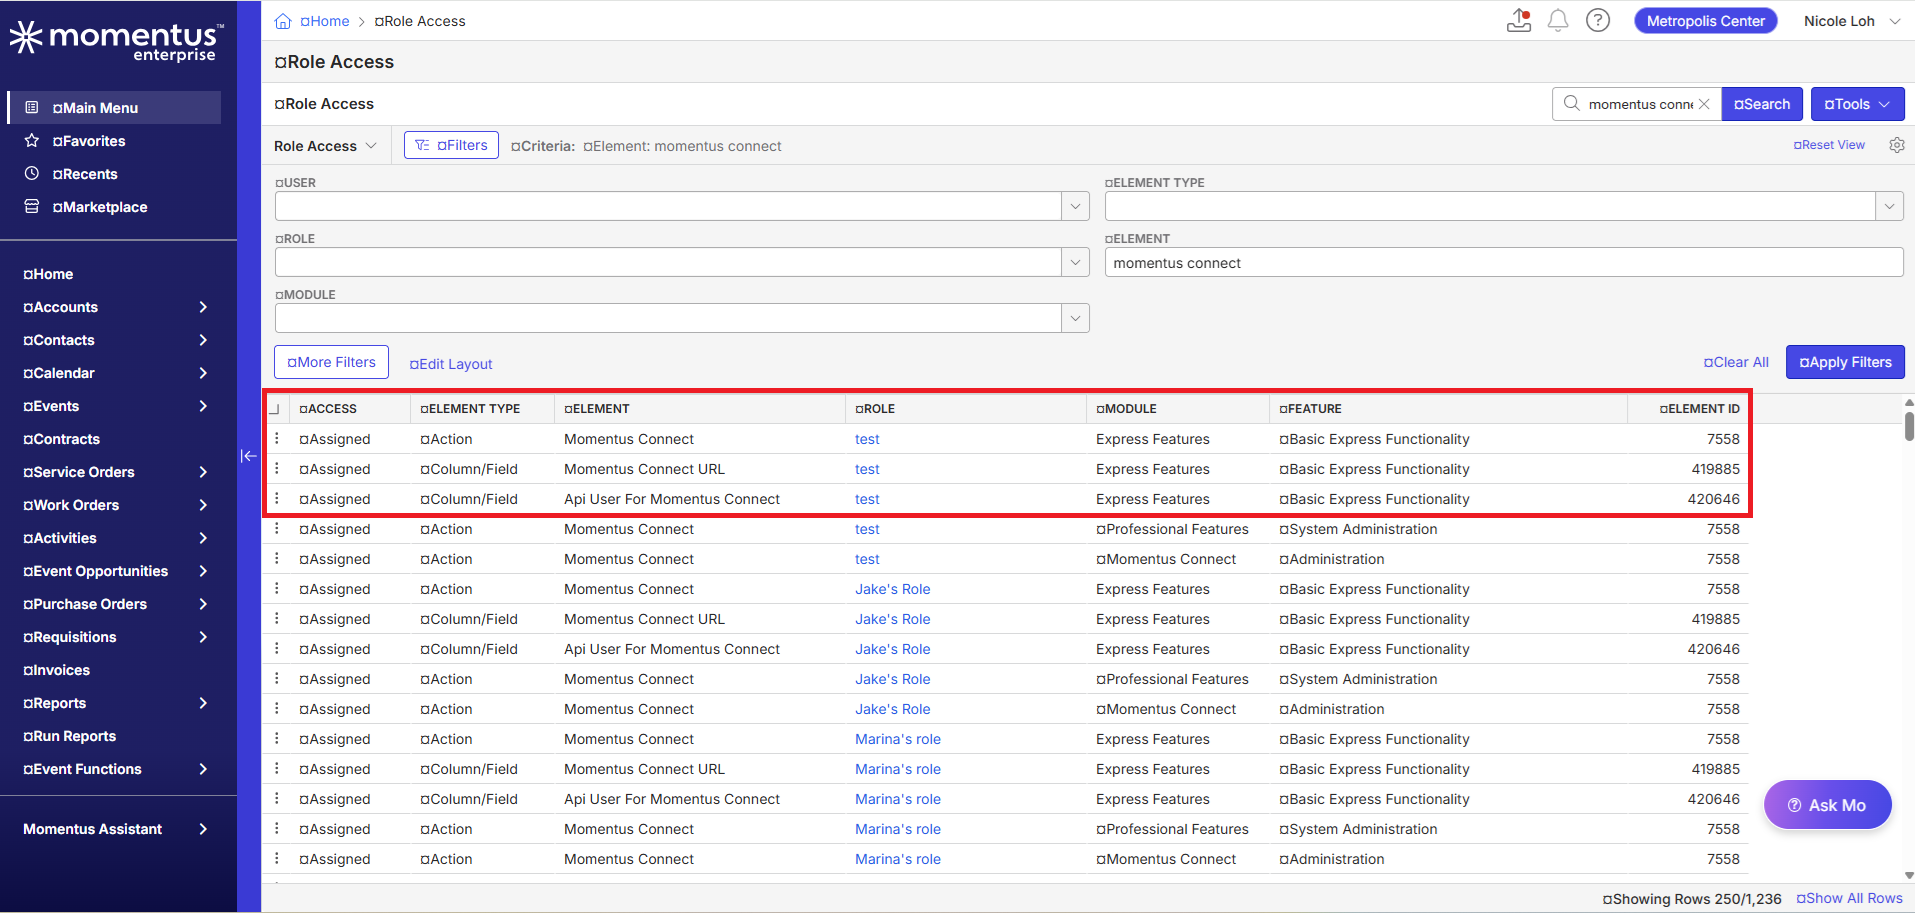Screen dimensions: 1915x913
Task: Click the Marketplace icon
Action: coord(32,206)
